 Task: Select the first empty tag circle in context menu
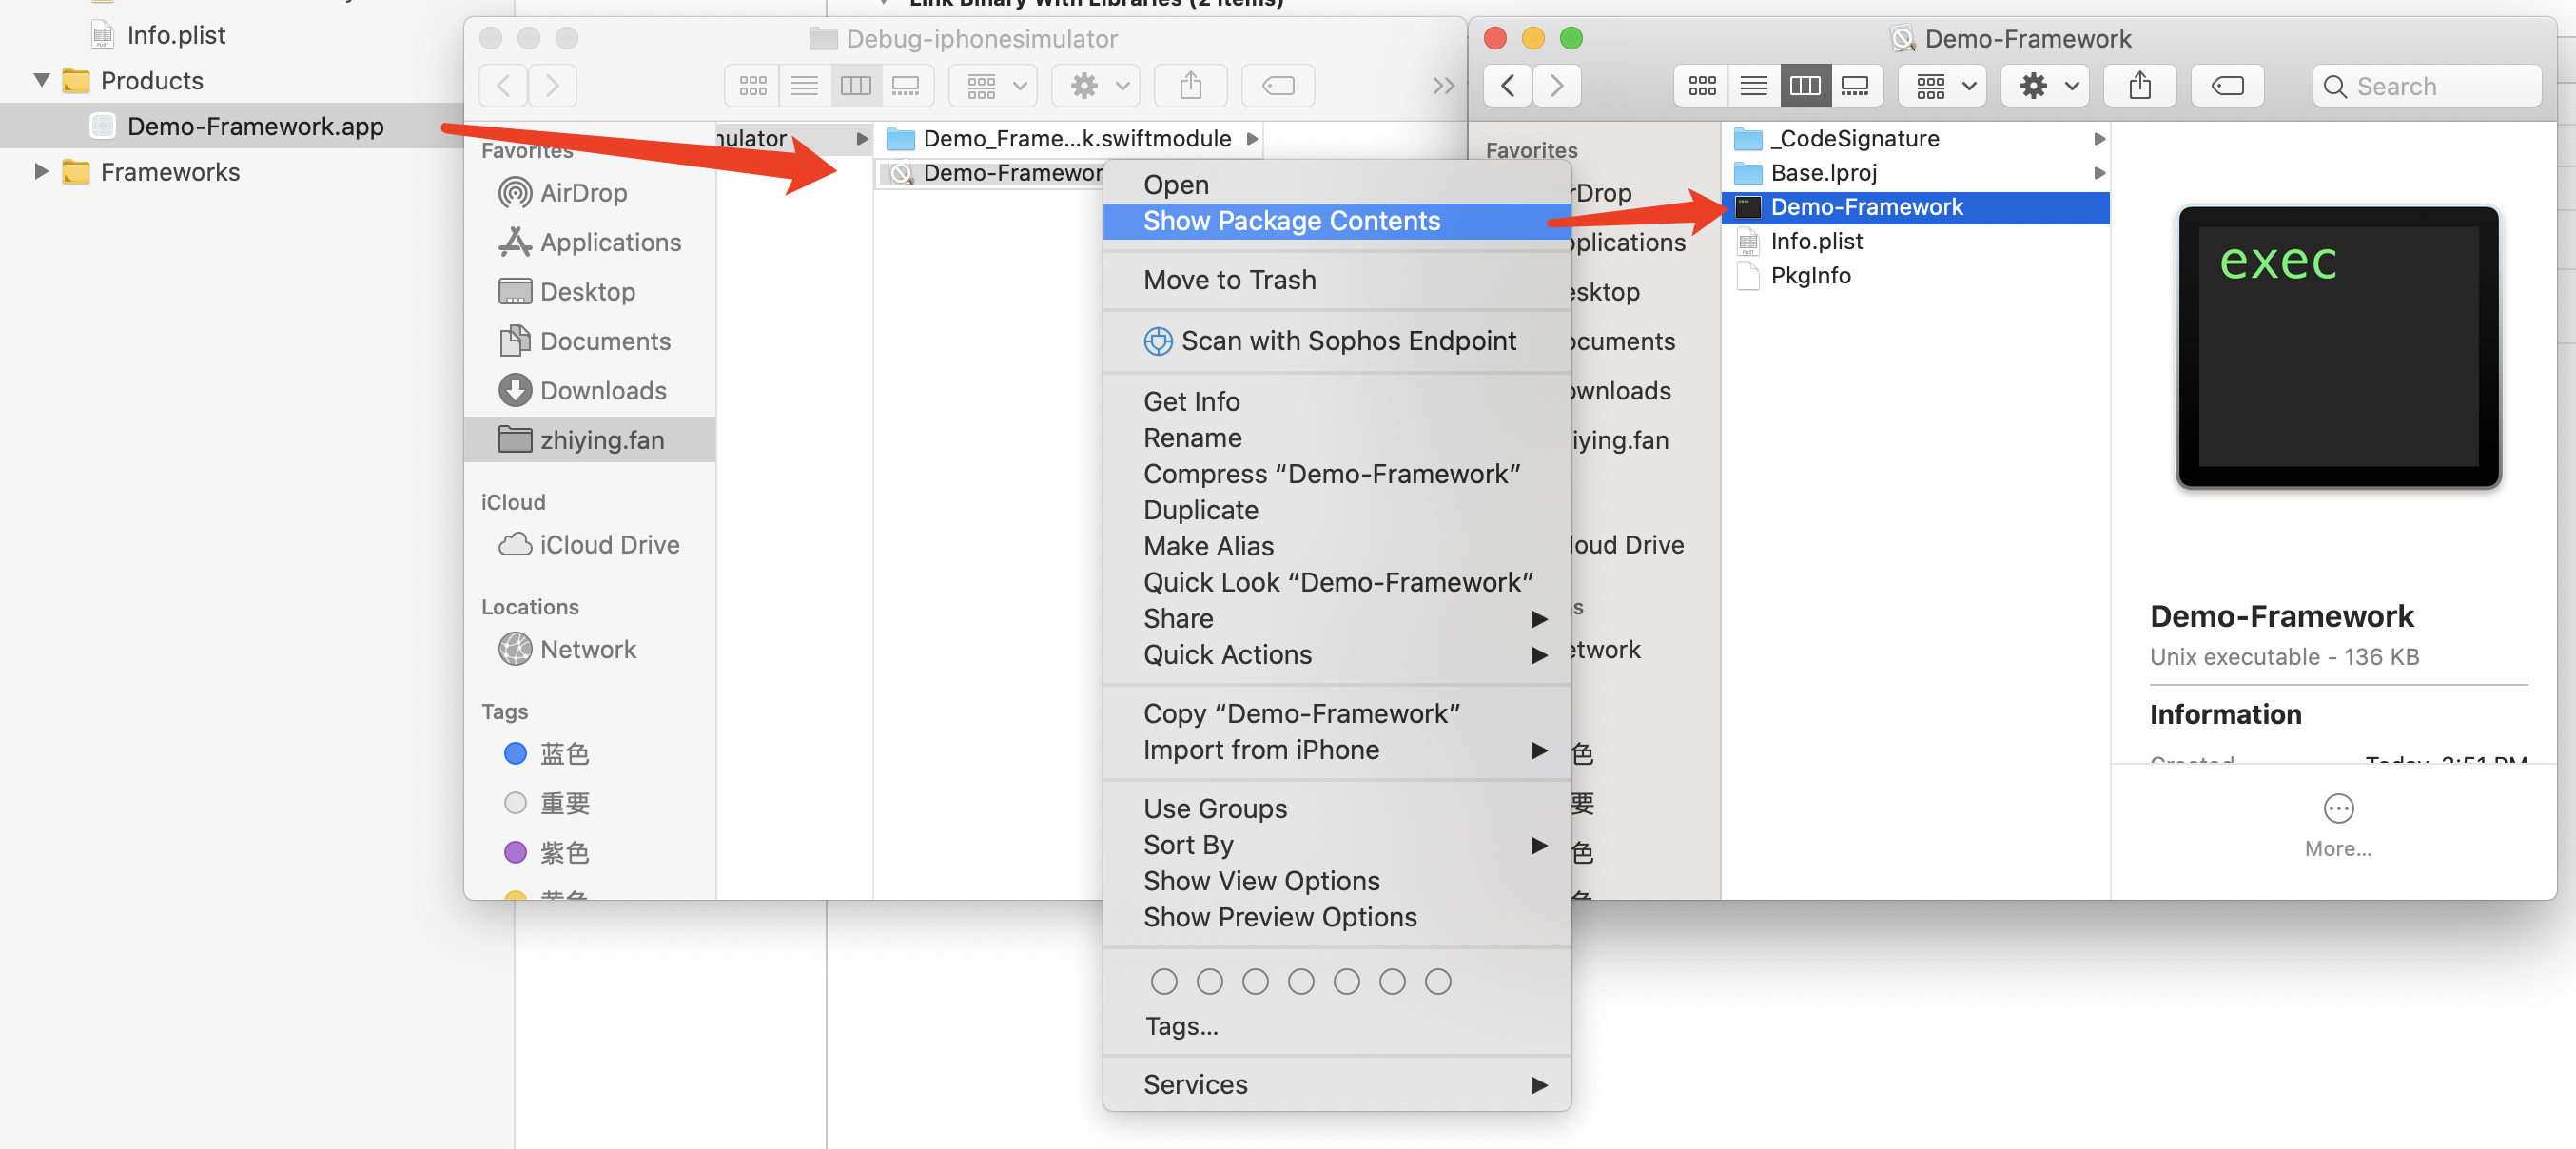tap(1163, 982)
